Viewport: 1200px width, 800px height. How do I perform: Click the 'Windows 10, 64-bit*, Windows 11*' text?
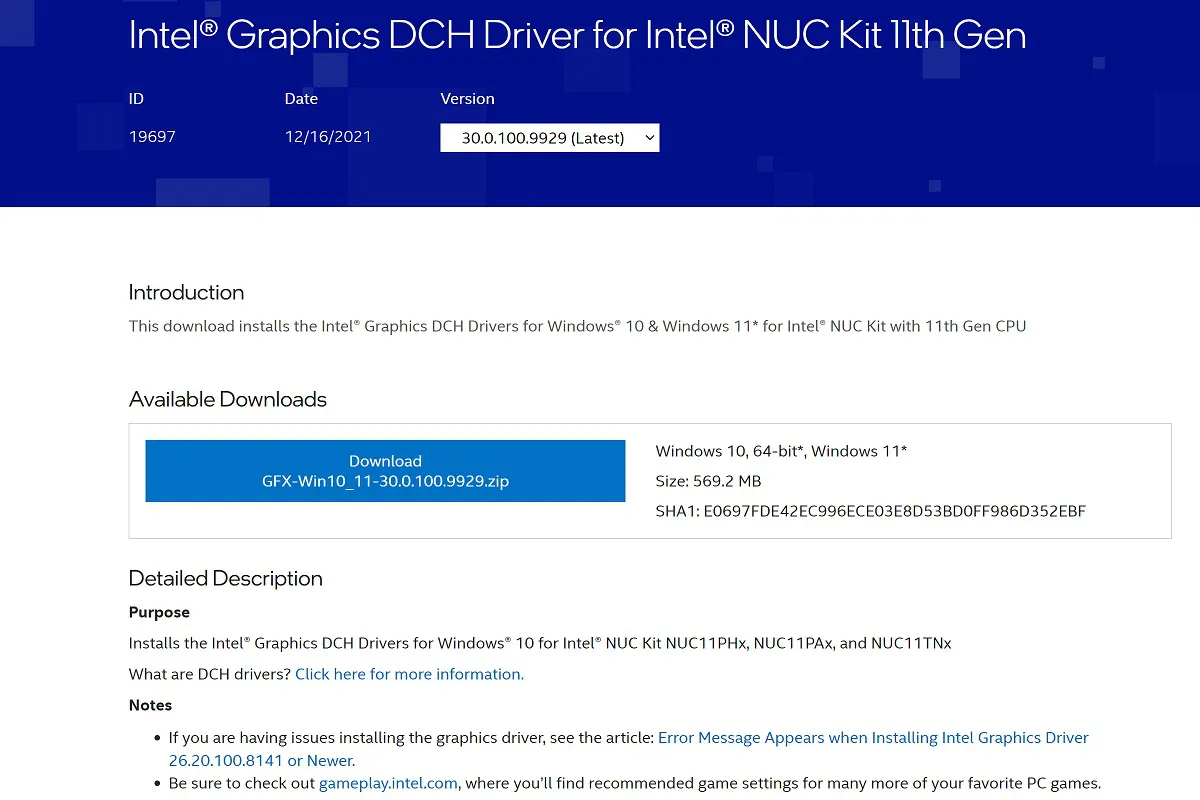781,451
